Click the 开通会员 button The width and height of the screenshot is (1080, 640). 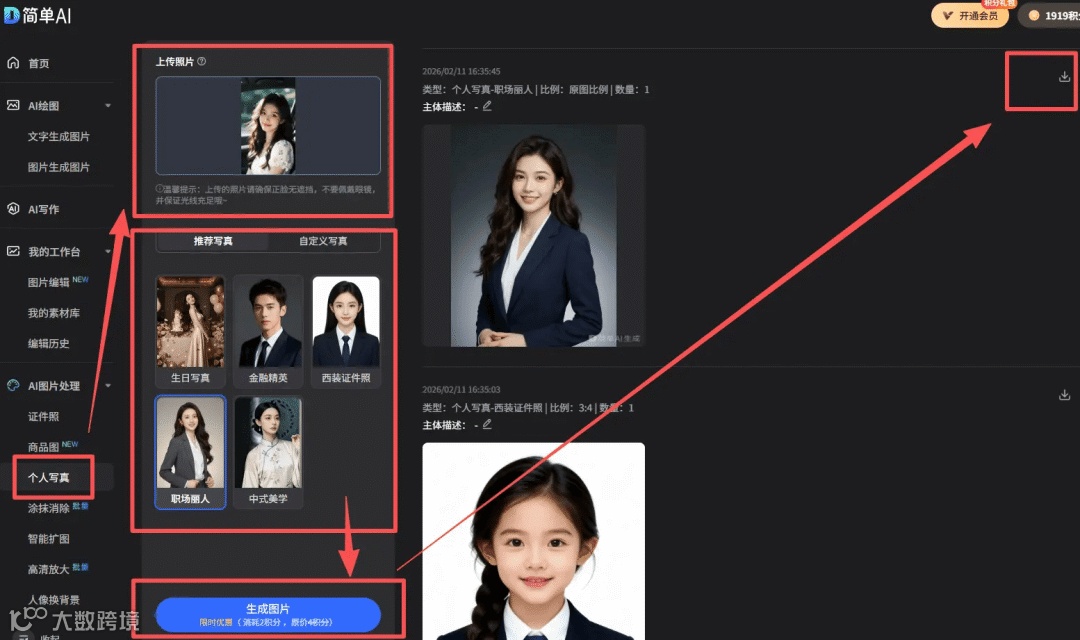tap(970, 15)
